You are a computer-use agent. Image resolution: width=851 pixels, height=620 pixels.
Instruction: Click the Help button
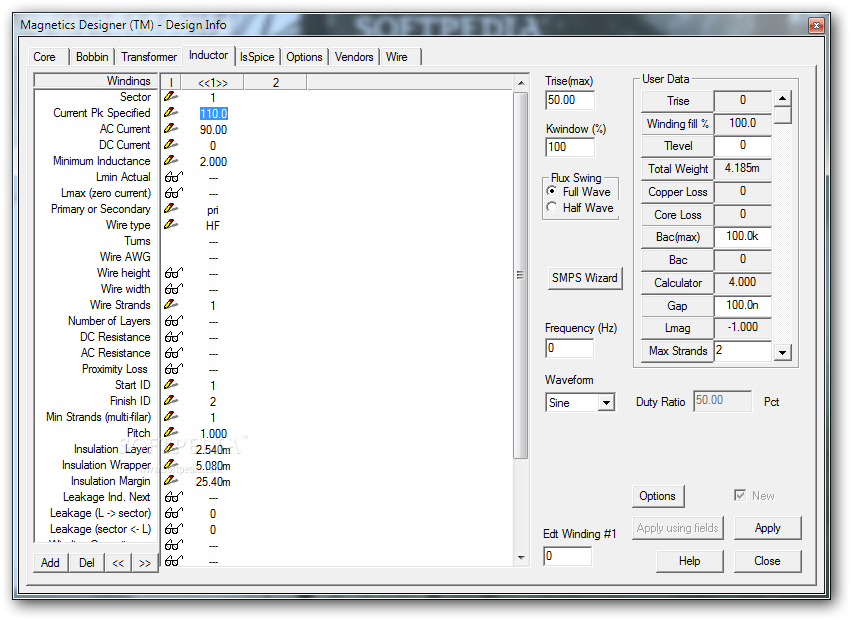689,561
